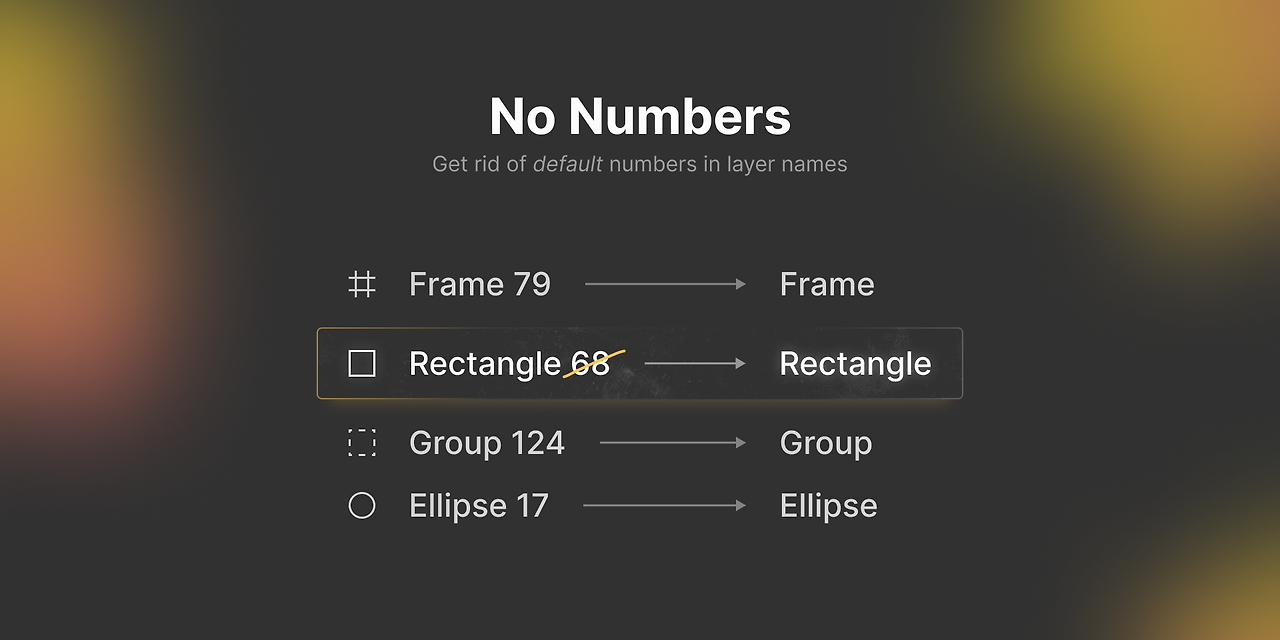Screen dimensions: 1280x640
Task: Click the arrow after Rectangle 68
Action: (695, 364)
